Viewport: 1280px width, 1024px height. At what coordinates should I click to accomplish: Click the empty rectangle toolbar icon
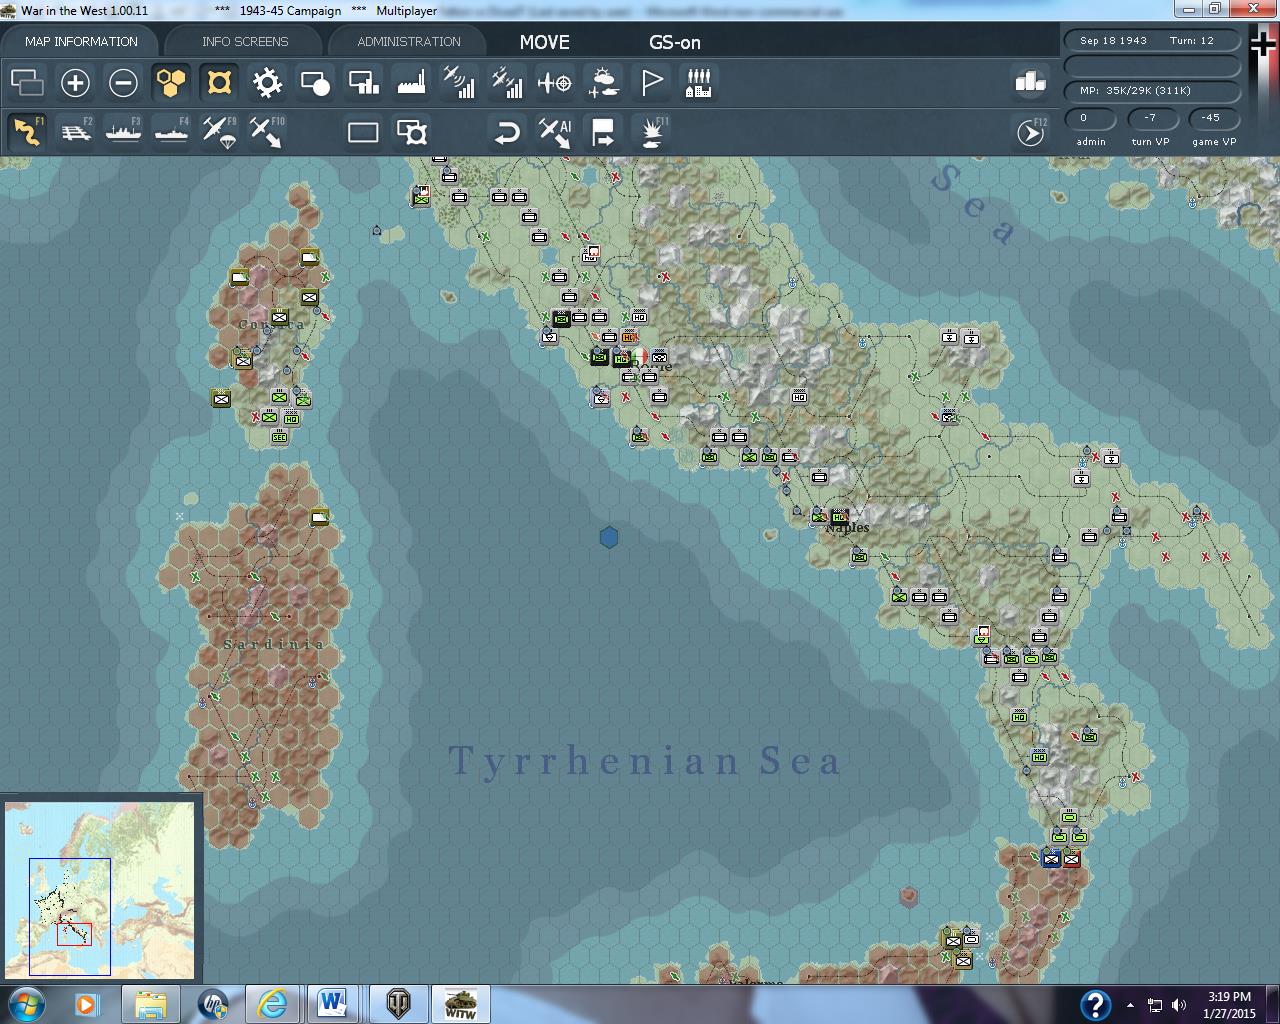(x=363, y=132)
